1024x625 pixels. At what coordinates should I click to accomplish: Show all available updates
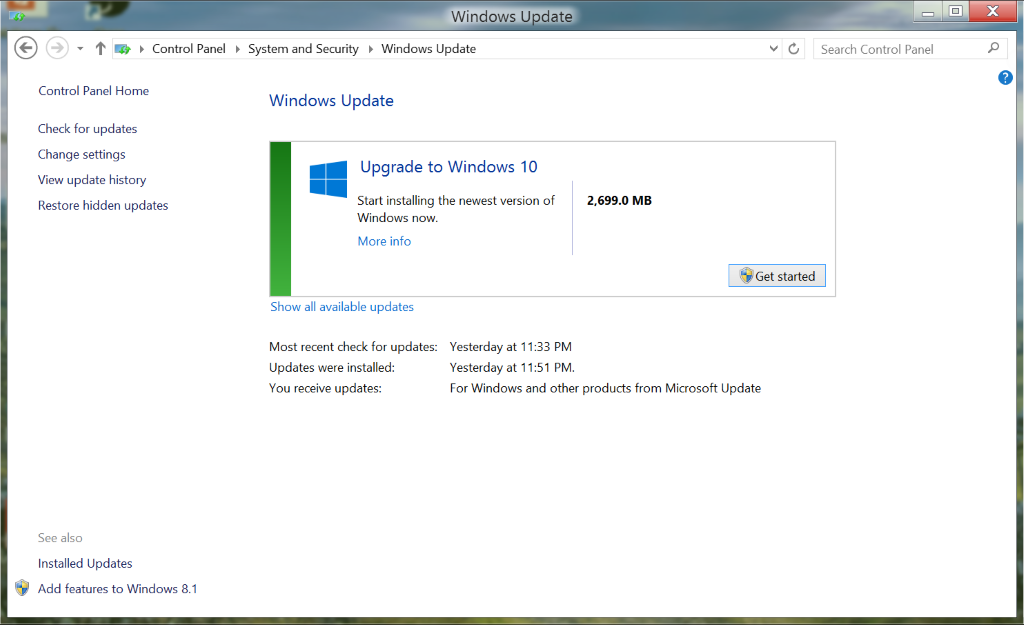[342, 307]
